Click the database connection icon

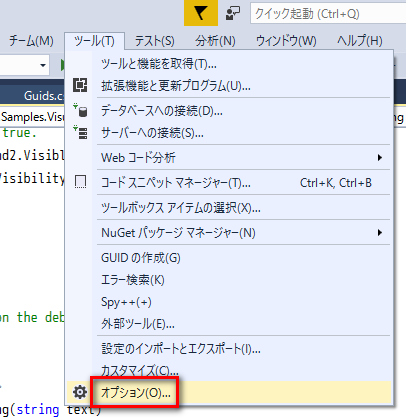point(80,110)
